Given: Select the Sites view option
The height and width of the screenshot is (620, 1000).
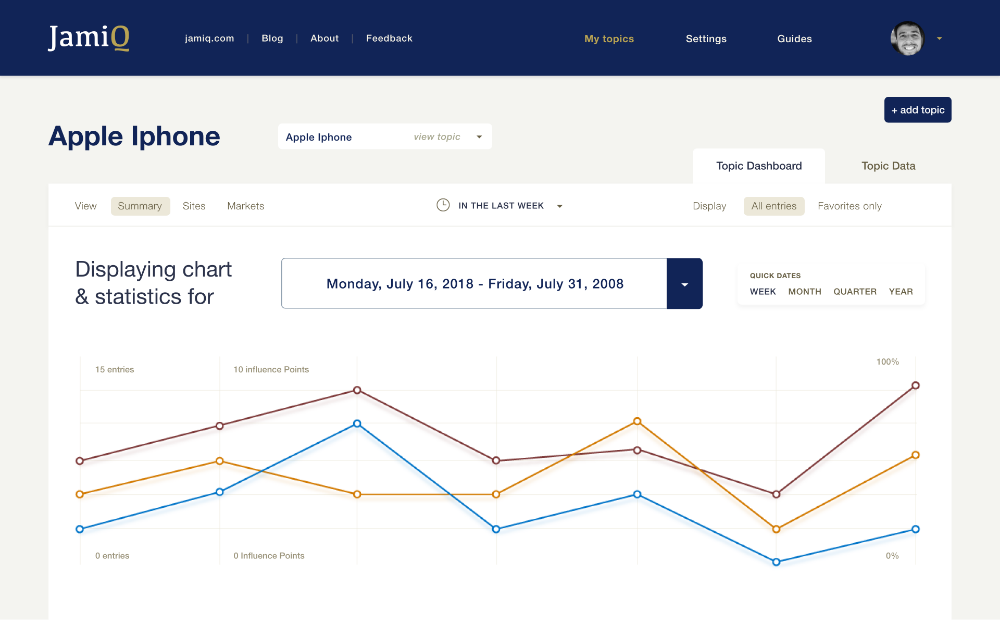Looking at the screenshot, I should click(194, 206).
